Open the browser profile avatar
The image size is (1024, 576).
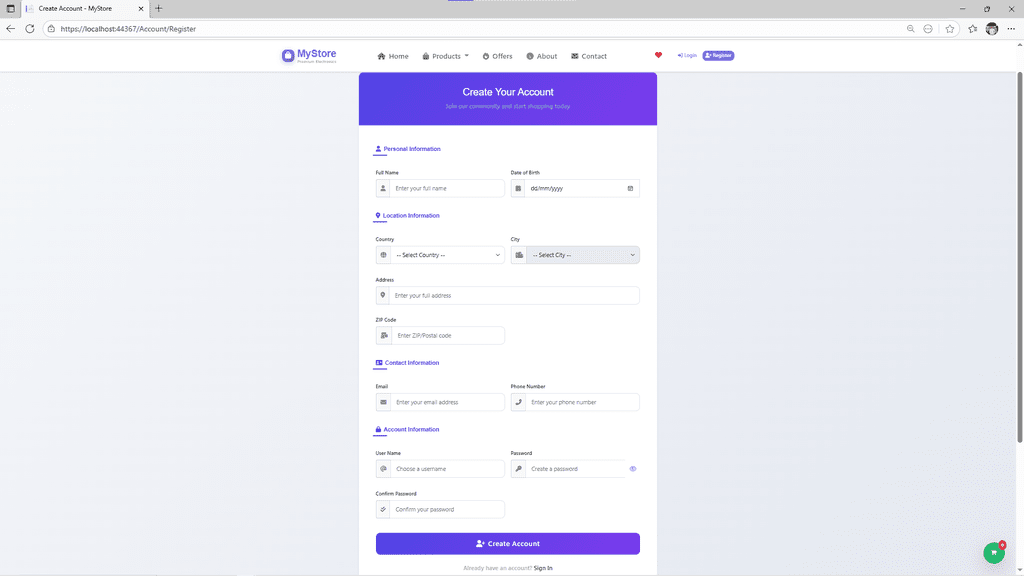coord(992,29)
